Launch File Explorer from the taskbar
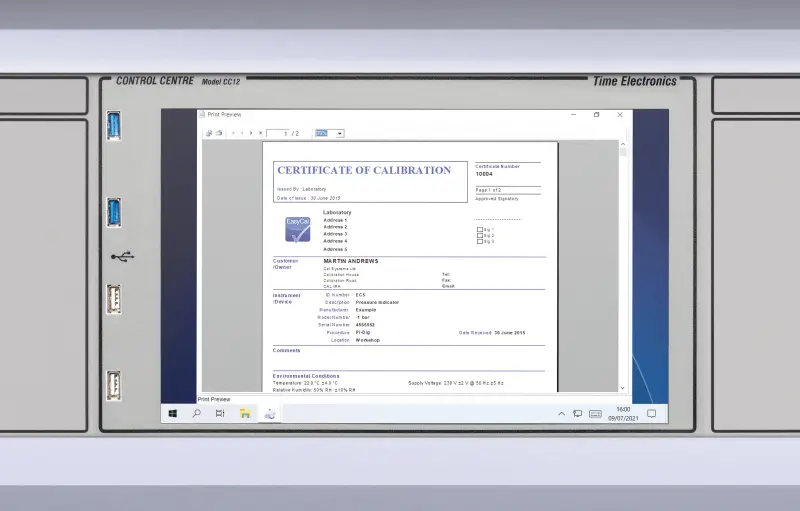This screenshot has width=800, height=511. point(245,414)
